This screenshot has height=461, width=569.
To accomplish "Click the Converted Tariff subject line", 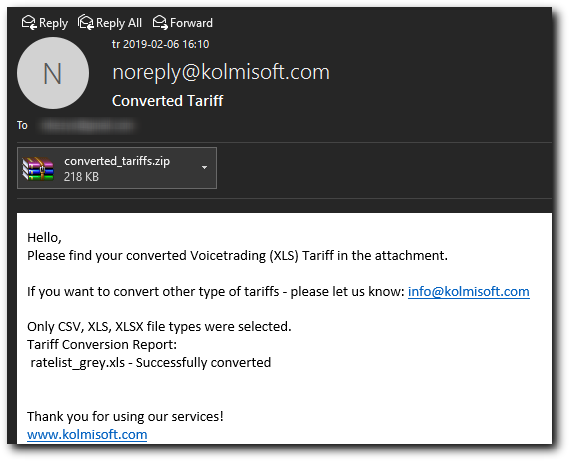I will 168,101.
